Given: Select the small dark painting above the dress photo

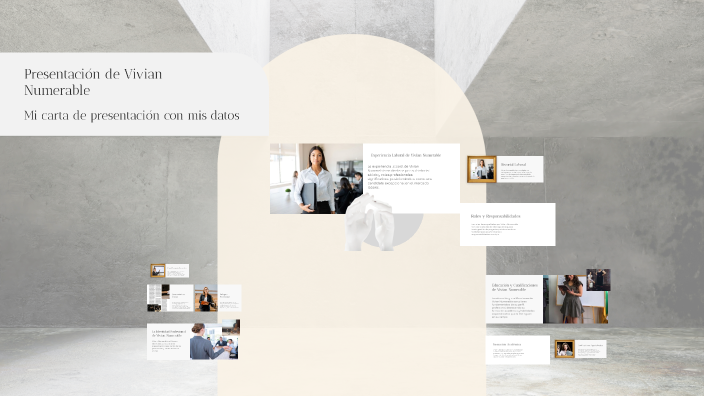Looking at the screenshot, I should 598,280.
